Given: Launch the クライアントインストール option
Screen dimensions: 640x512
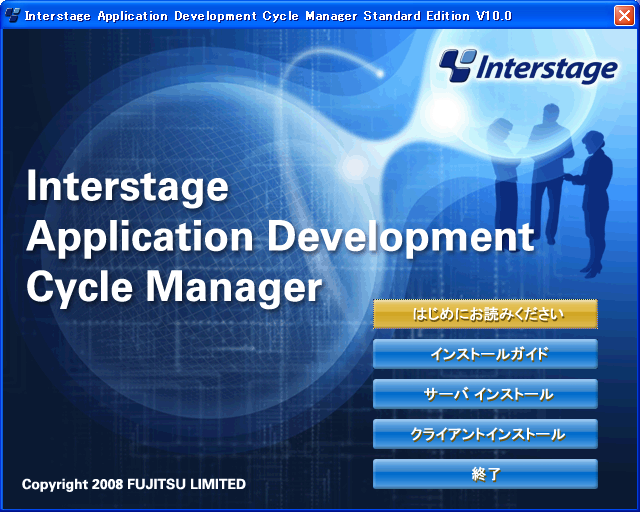Looking at the screenshot, I should click(x=485, y=434).
